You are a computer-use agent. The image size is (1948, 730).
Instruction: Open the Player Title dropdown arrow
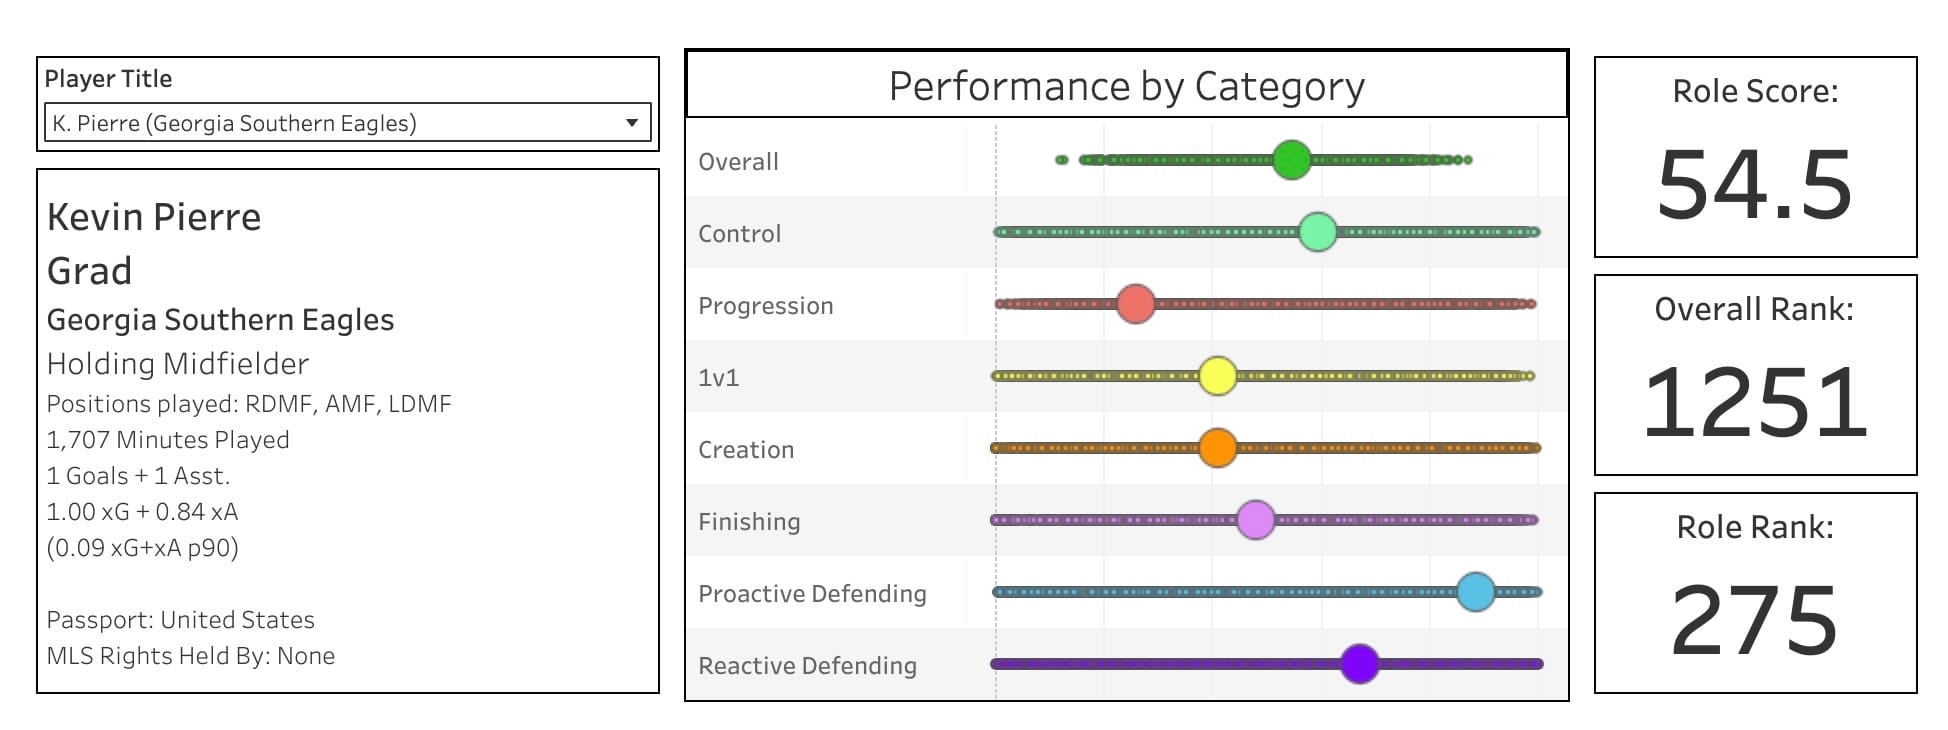[632, 123]
